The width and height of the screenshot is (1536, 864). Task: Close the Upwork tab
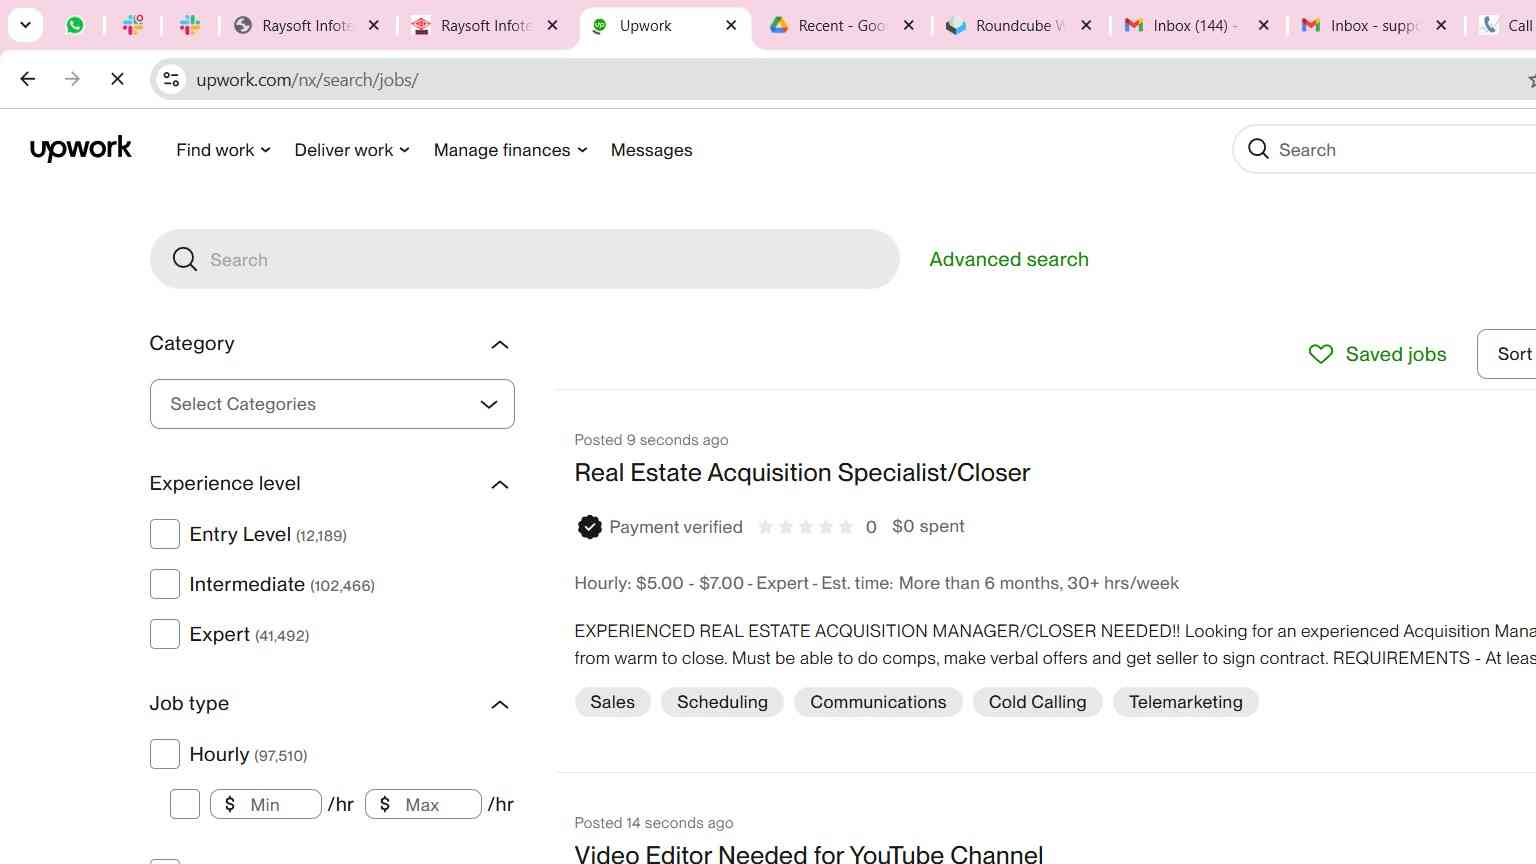731,25
